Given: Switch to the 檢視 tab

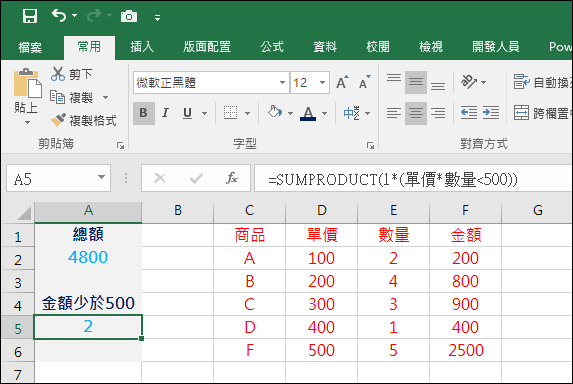Looking at the screenshot, I should tap(431, 47).
